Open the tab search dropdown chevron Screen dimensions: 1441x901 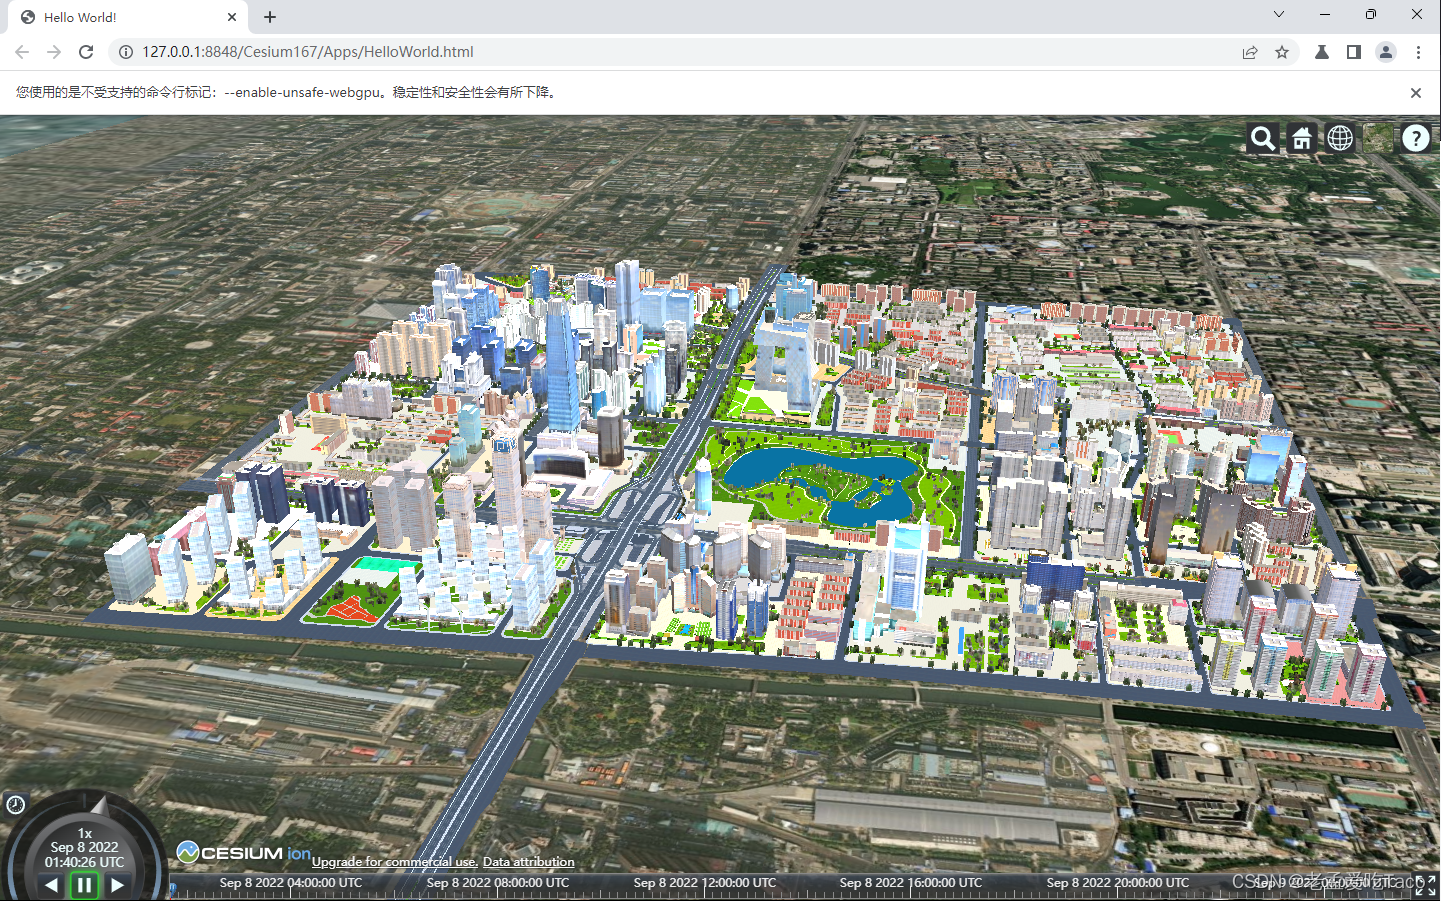[1279, 14]
